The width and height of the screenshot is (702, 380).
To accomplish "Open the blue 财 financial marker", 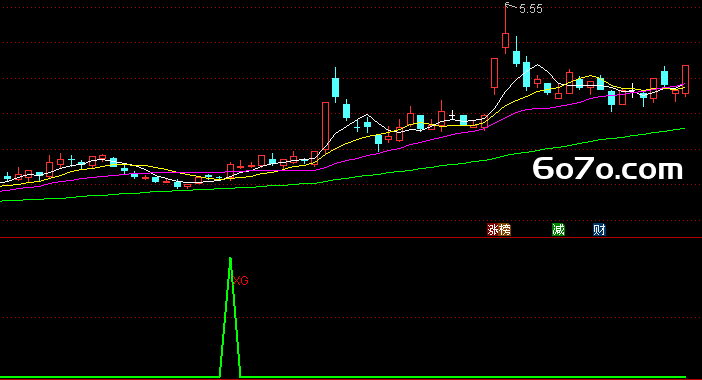I will (599, 230).
